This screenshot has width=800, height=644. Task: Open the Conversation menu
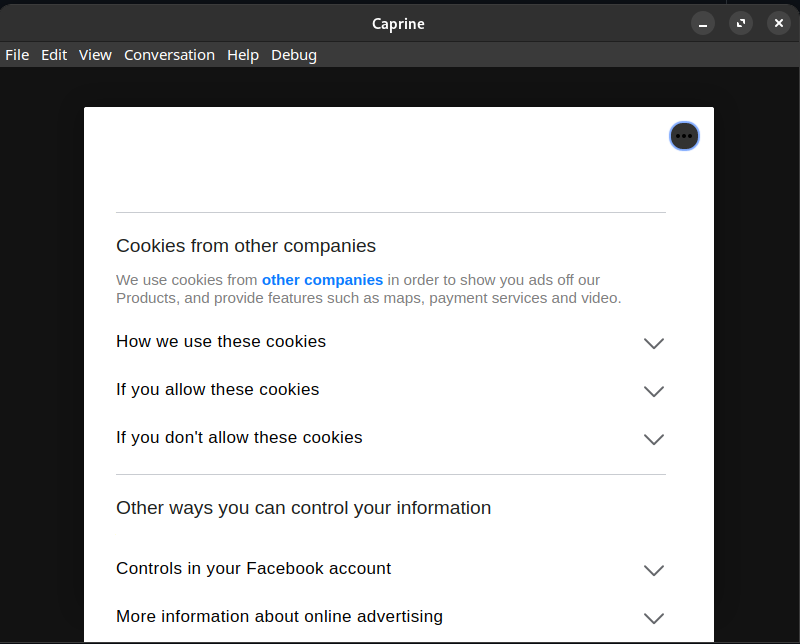[x=169, y=55]
